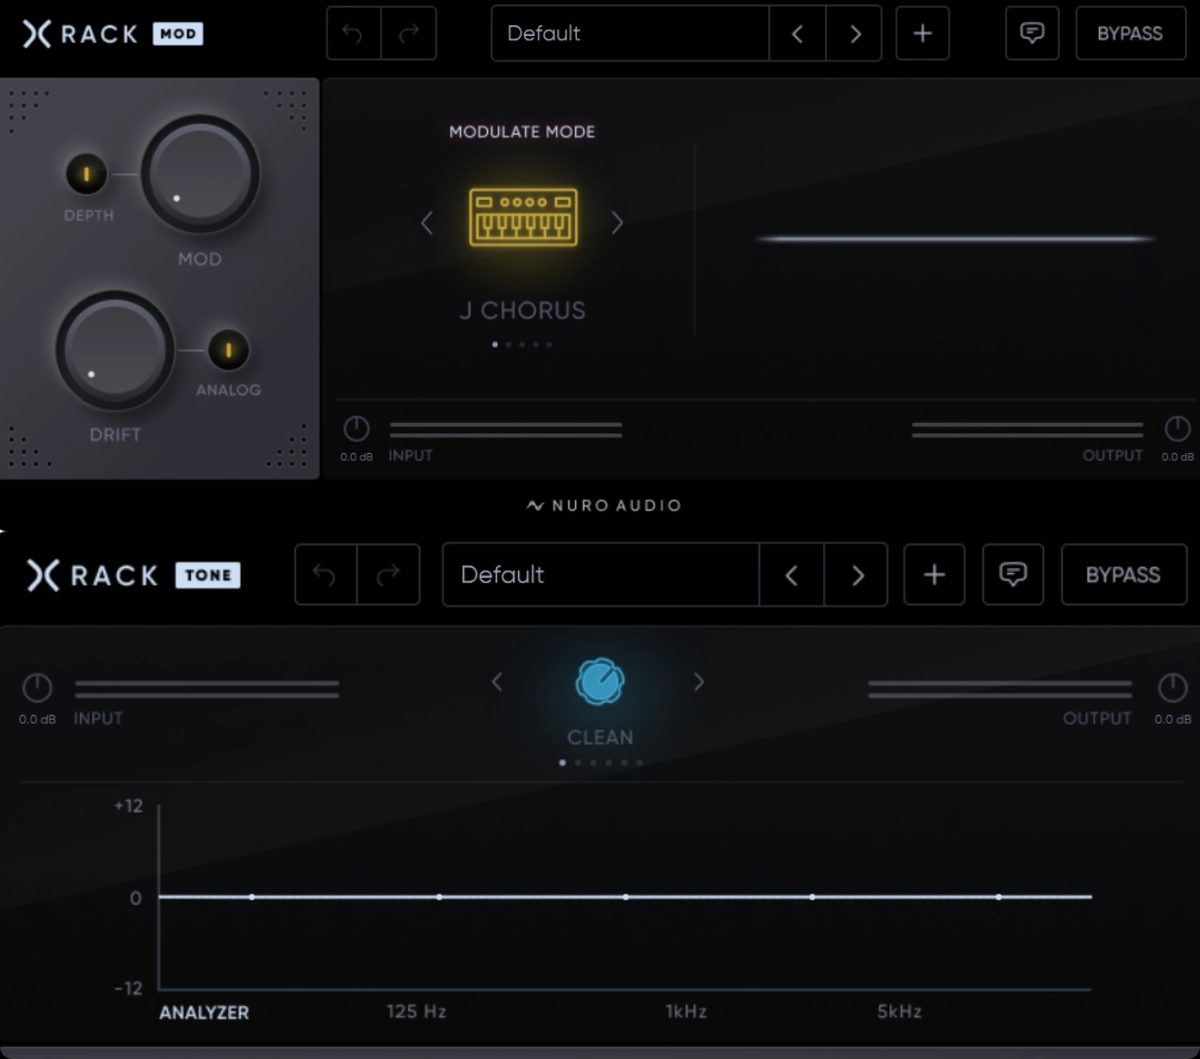Select next tone mode right chevron
This screenshot has height=1059, width=1200.
(x=699, y=682)
